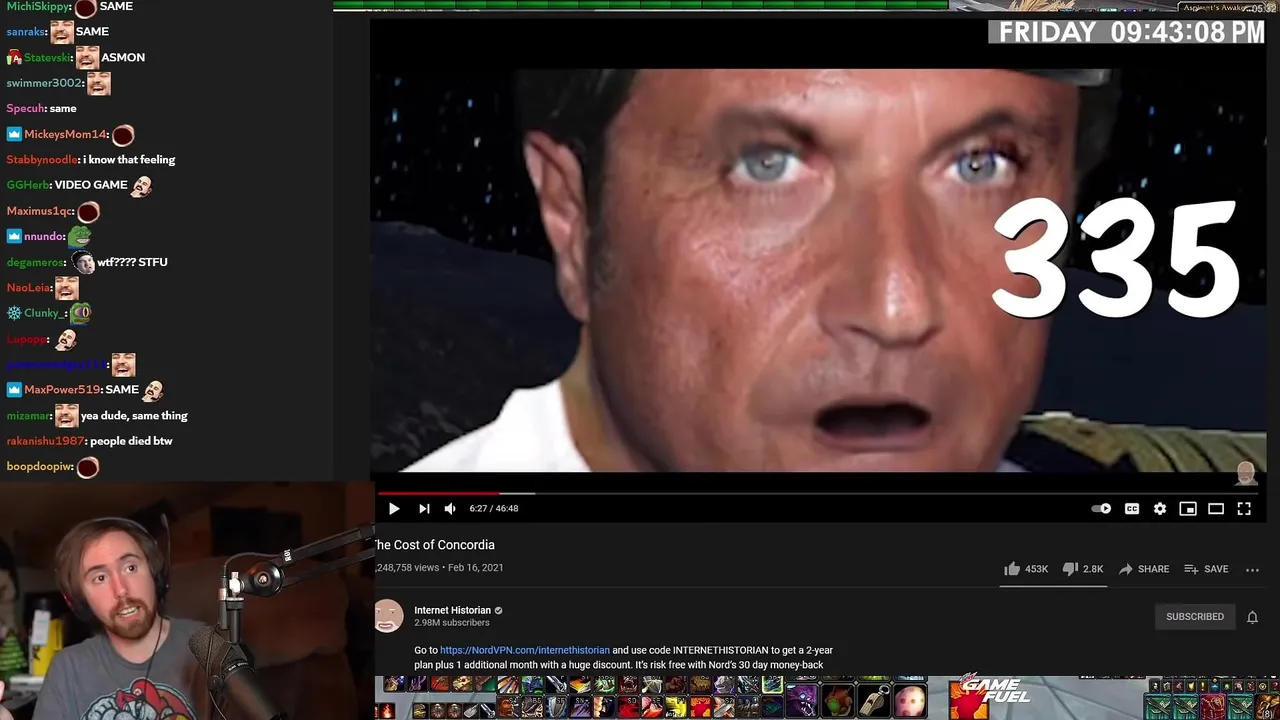This screenshot has width=1280, height=720.
Task: Click the SUBSCRIBED button
Action: pos(1195,617)
